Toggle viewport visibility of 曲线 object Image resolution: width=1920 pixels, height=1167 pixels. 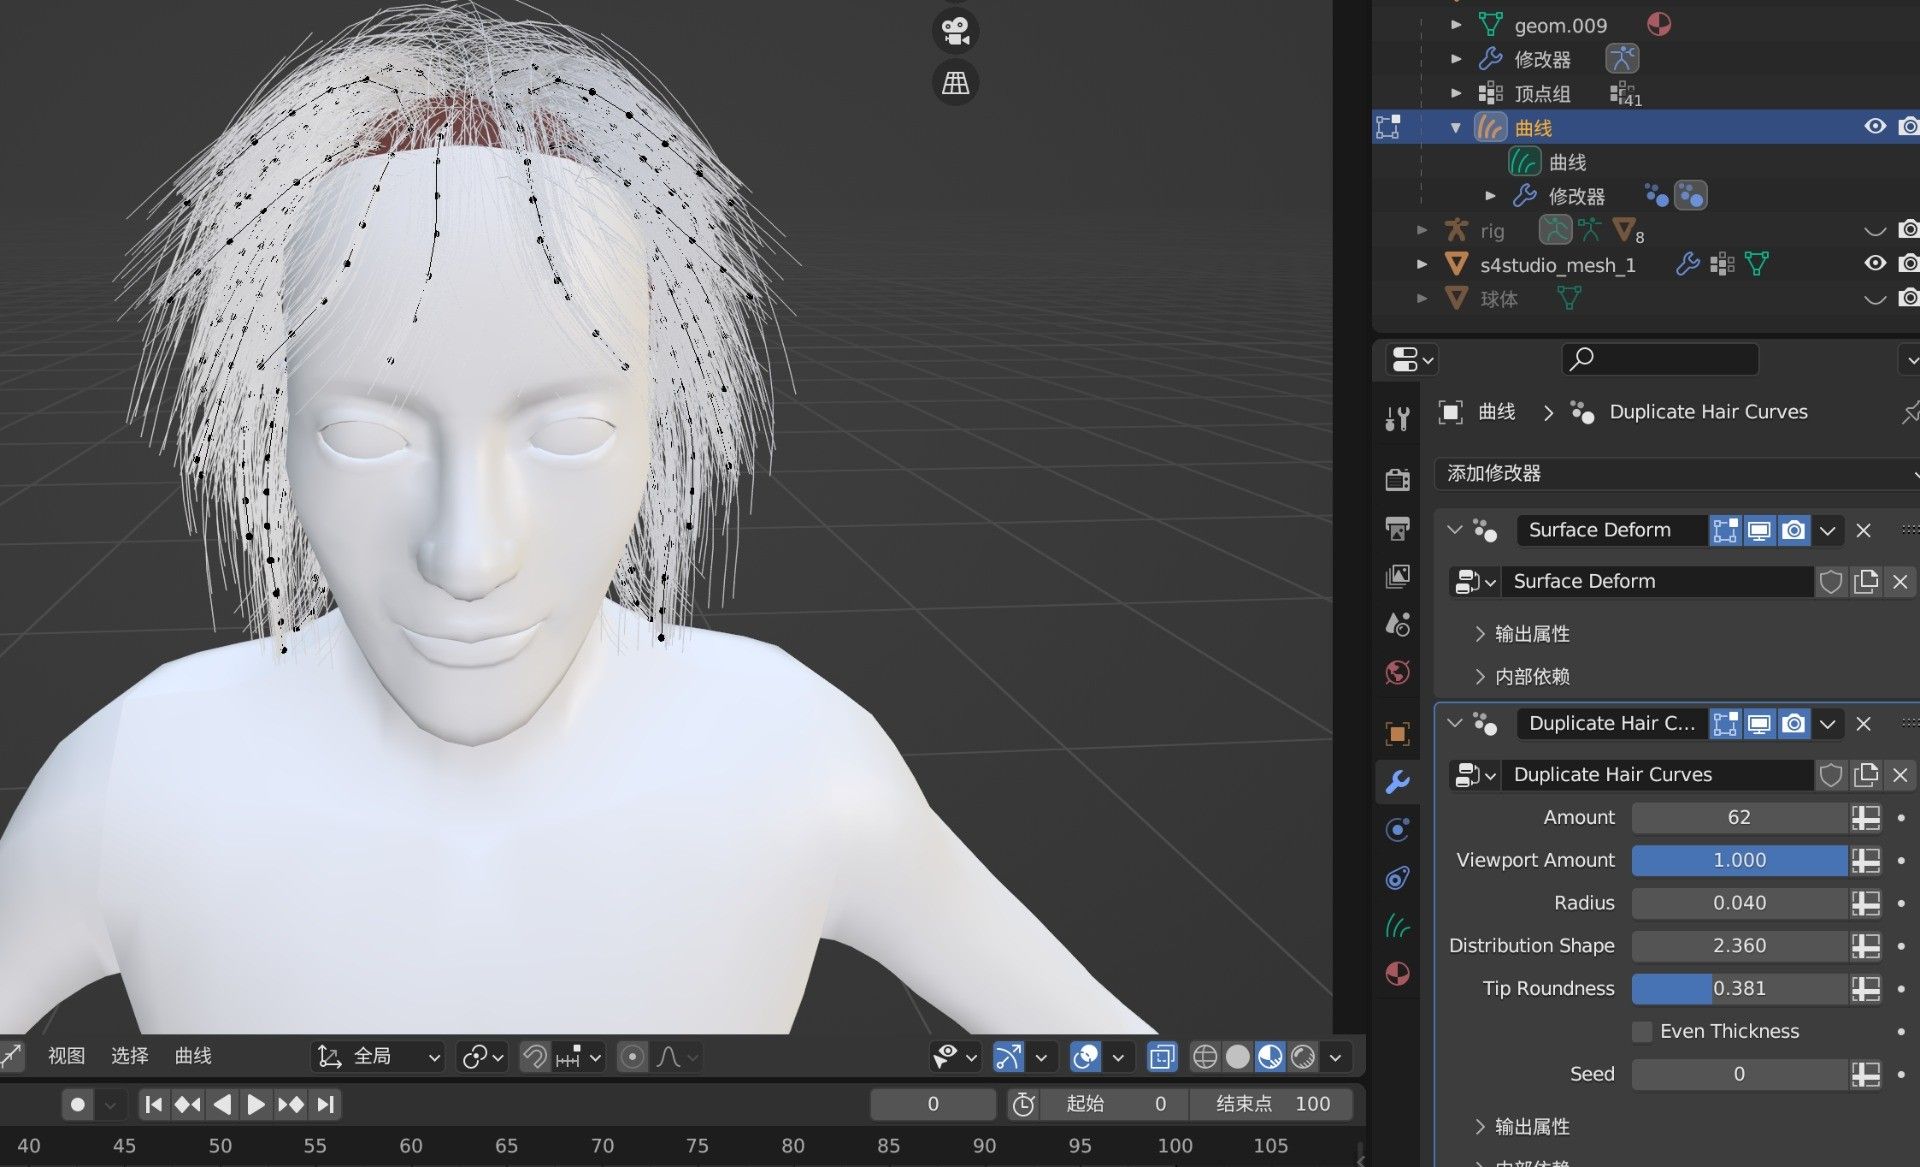tap(1875, 126)
